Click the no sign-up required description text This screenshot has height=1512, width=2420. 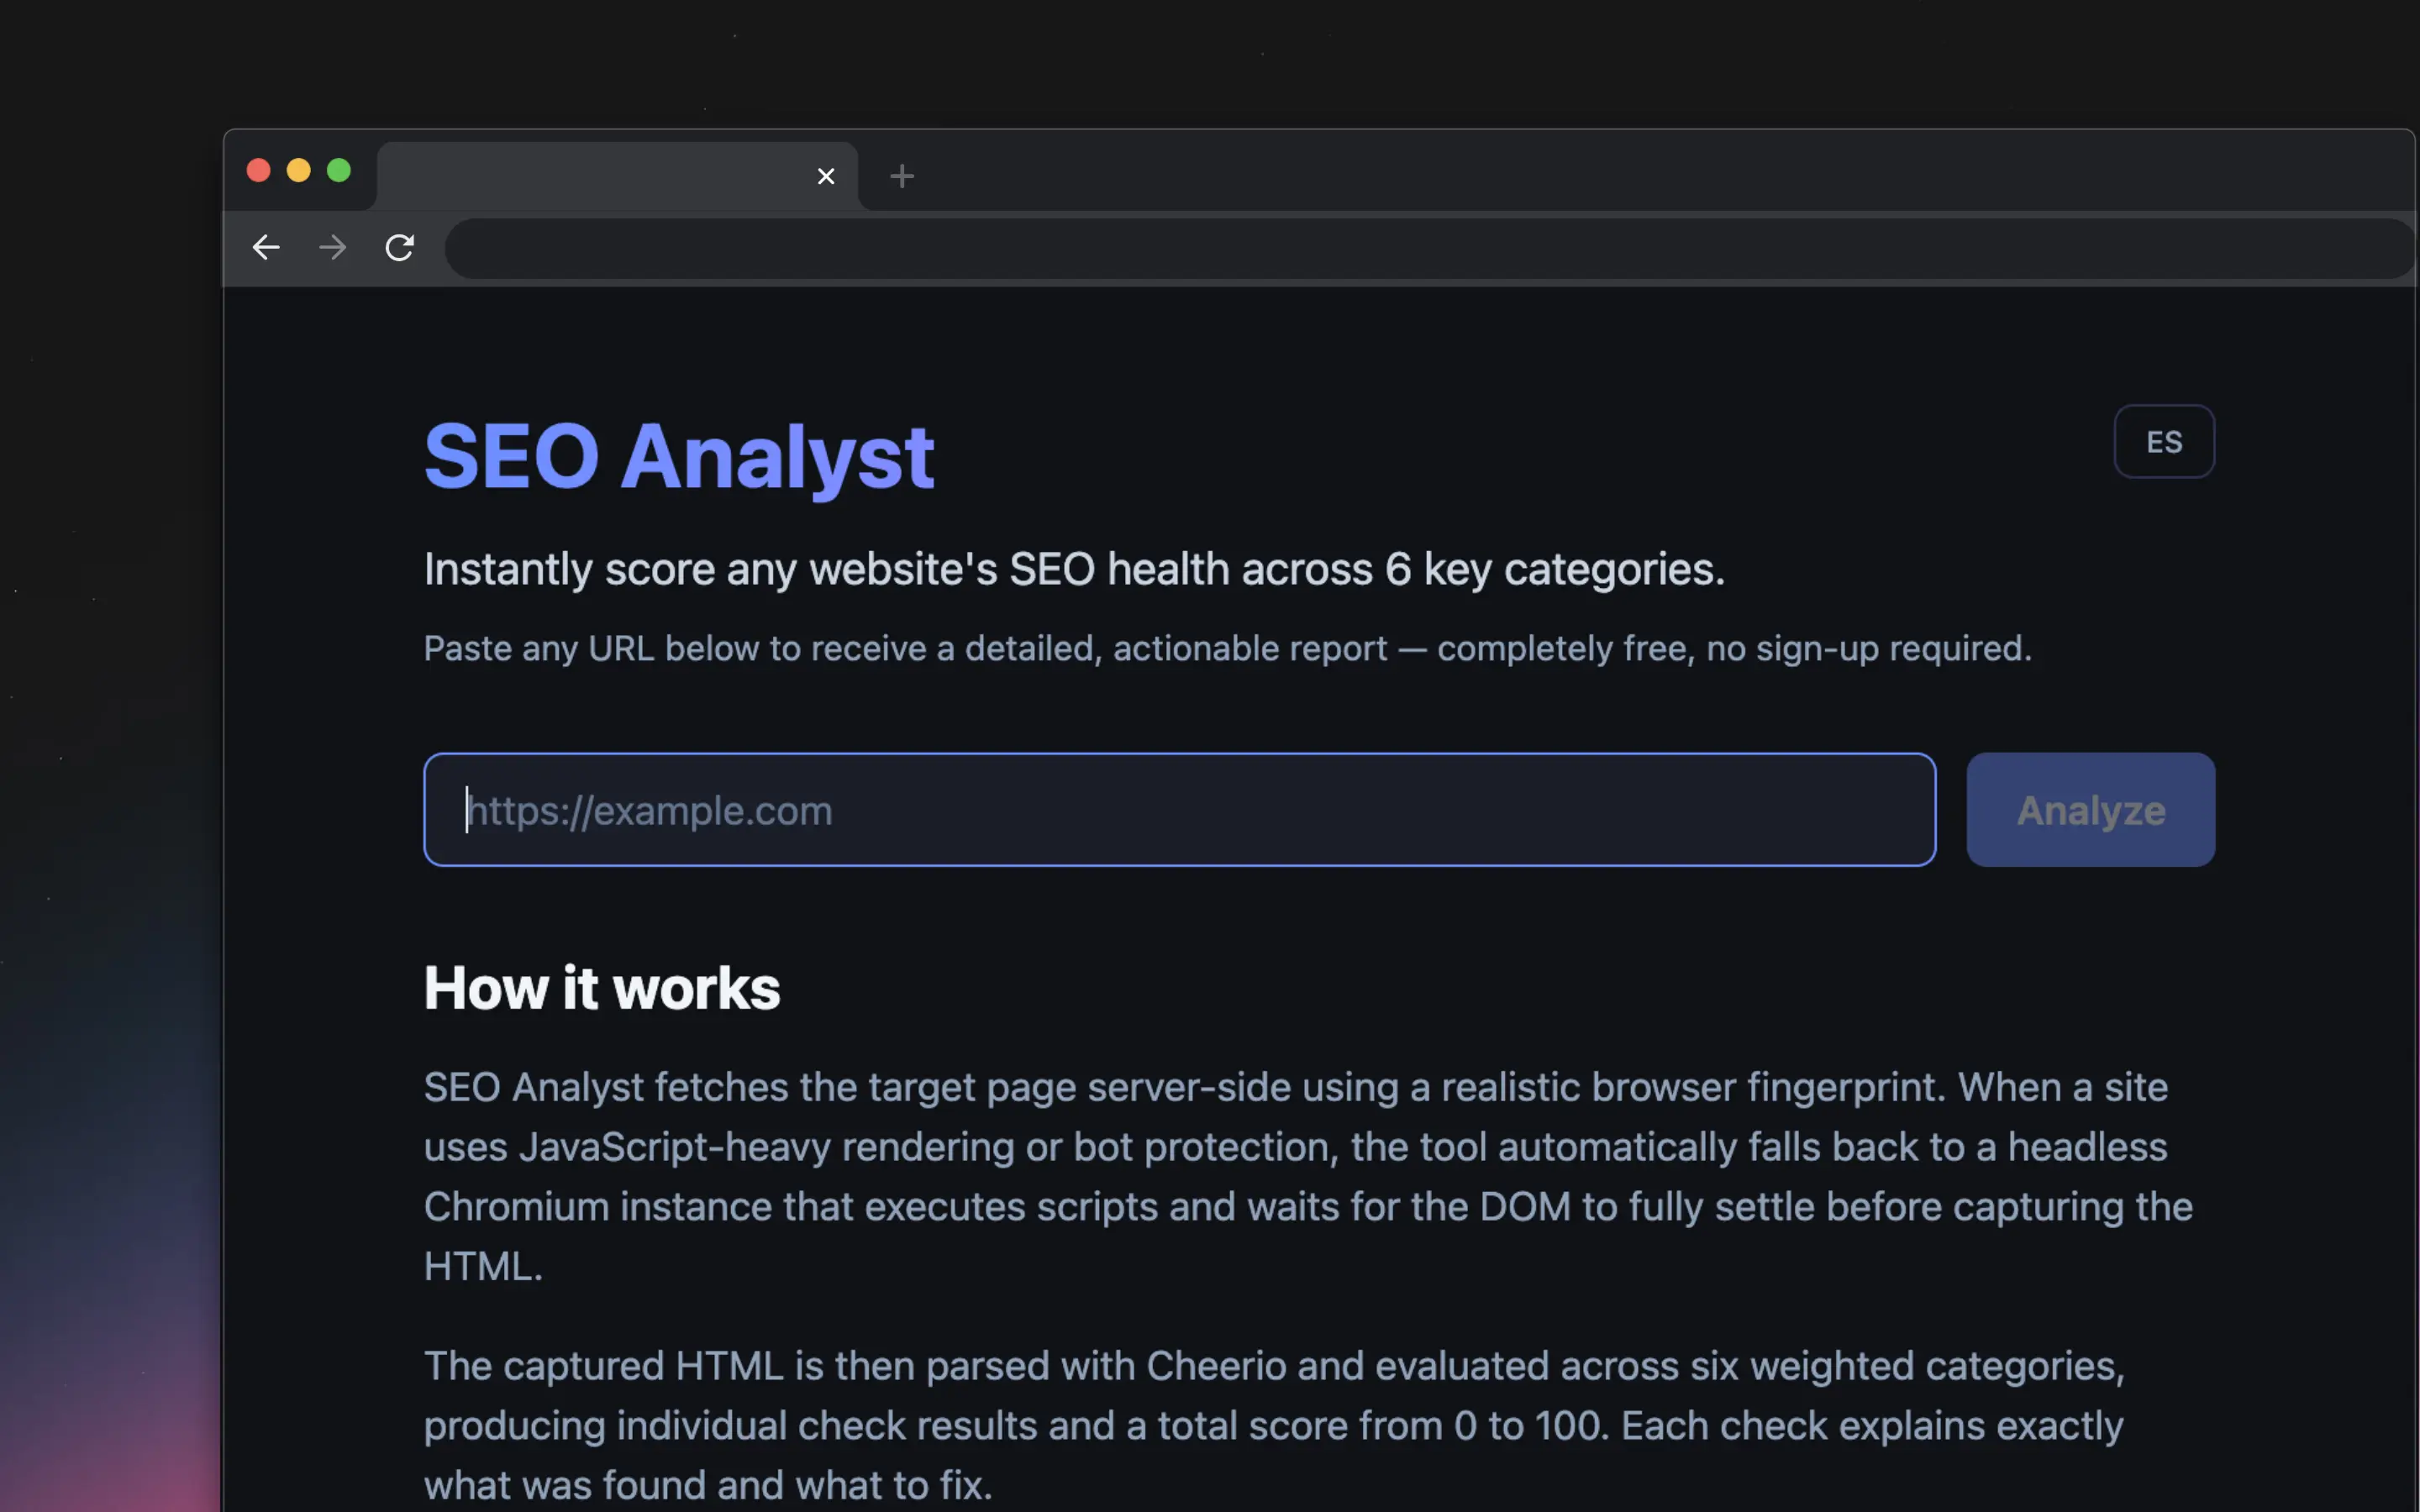[x=1227, y=648]
